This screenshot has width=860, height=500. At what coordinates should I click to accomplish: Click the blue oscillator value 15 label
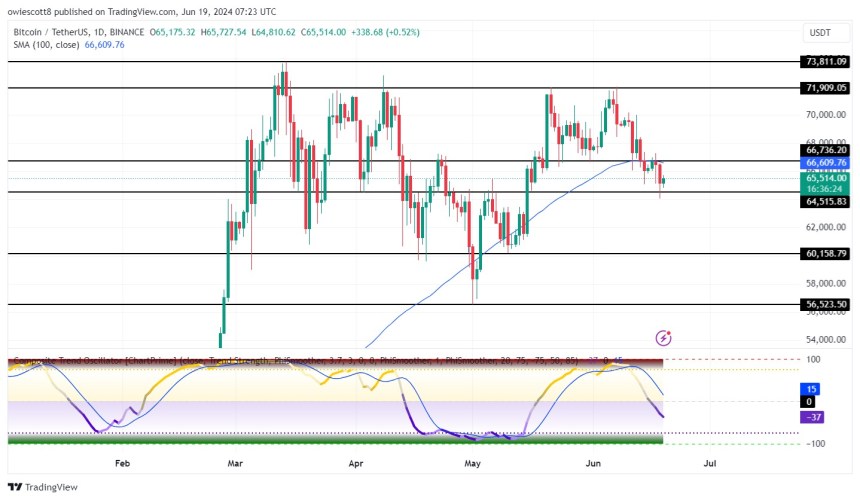(x=811, y=389)
